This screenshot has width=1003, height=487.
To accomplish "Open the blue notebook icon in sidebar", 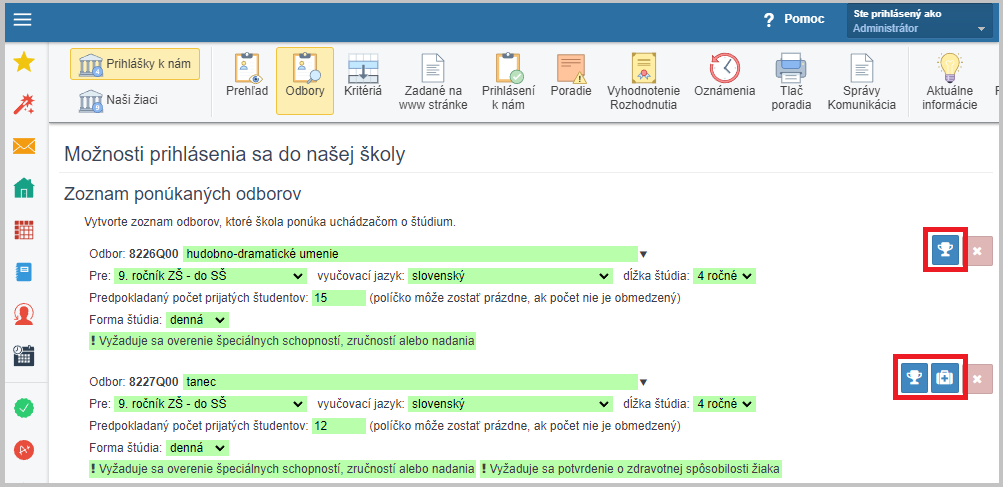I will coord(24,272).
